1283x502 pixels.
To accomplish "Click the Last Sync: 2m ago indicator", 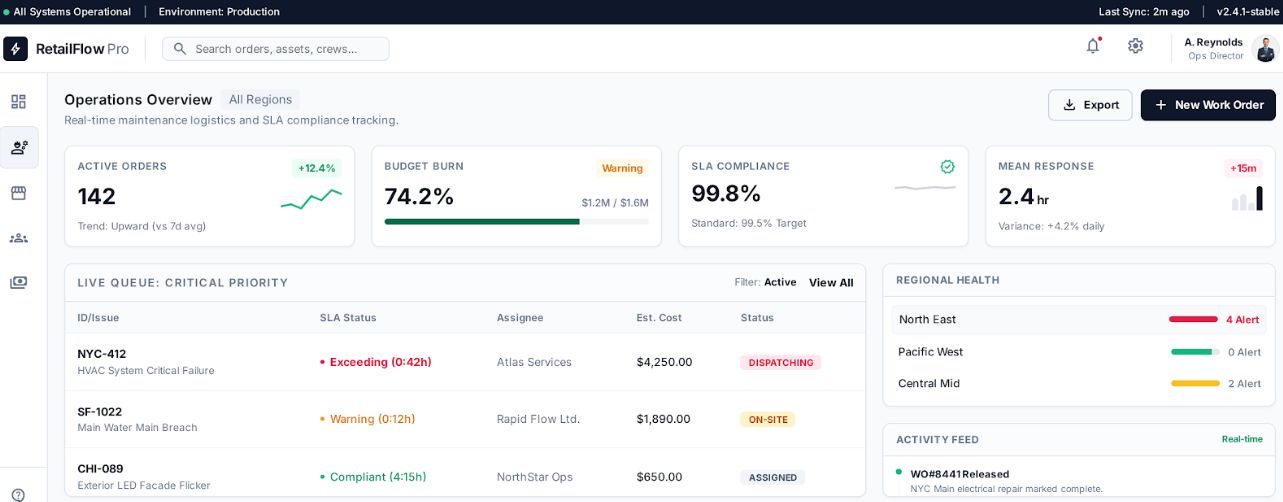I will click(1144, 12).
